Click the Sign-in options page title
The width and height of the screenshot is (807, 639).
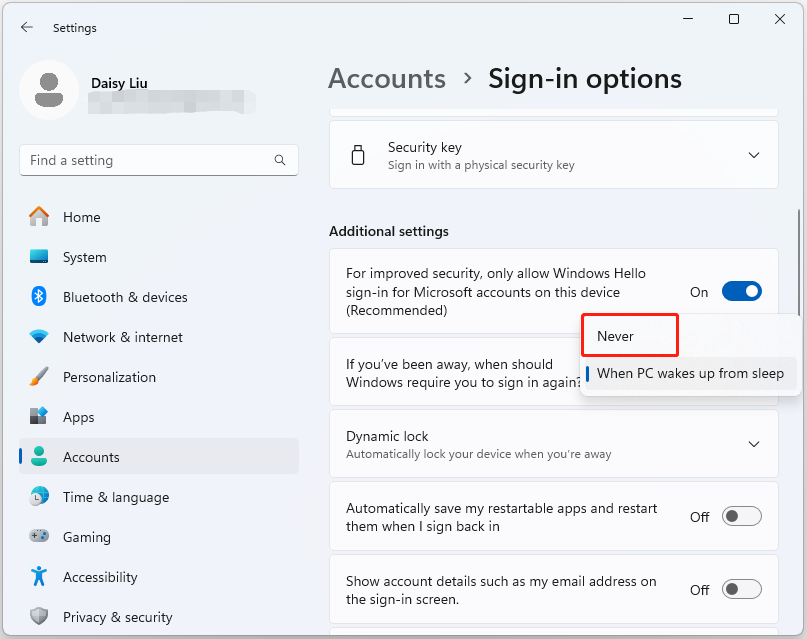(585, 79)
